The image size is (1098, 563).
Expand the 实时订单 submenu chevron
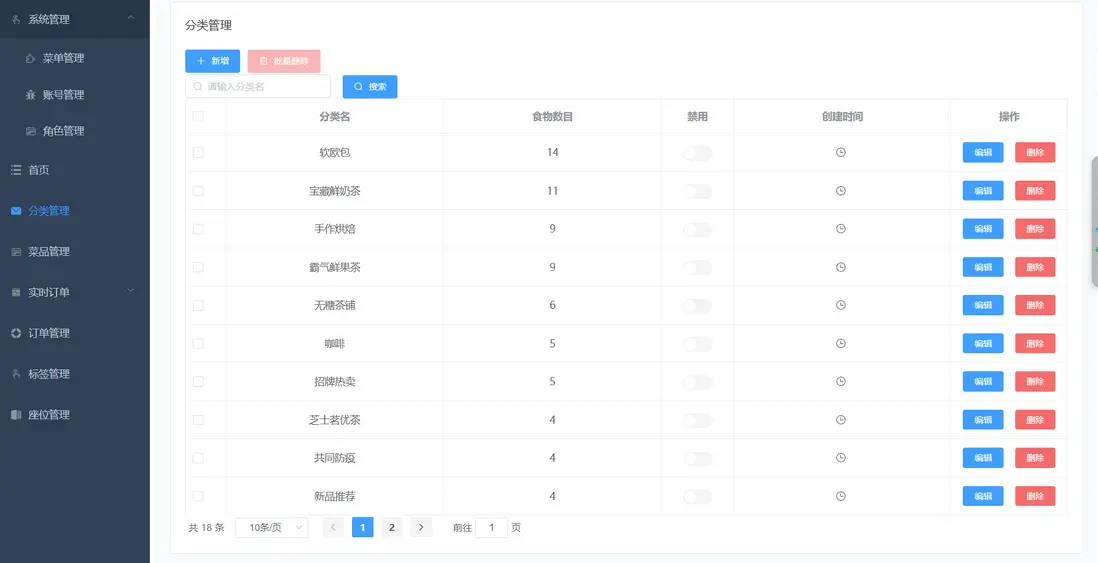click(131, 291)
